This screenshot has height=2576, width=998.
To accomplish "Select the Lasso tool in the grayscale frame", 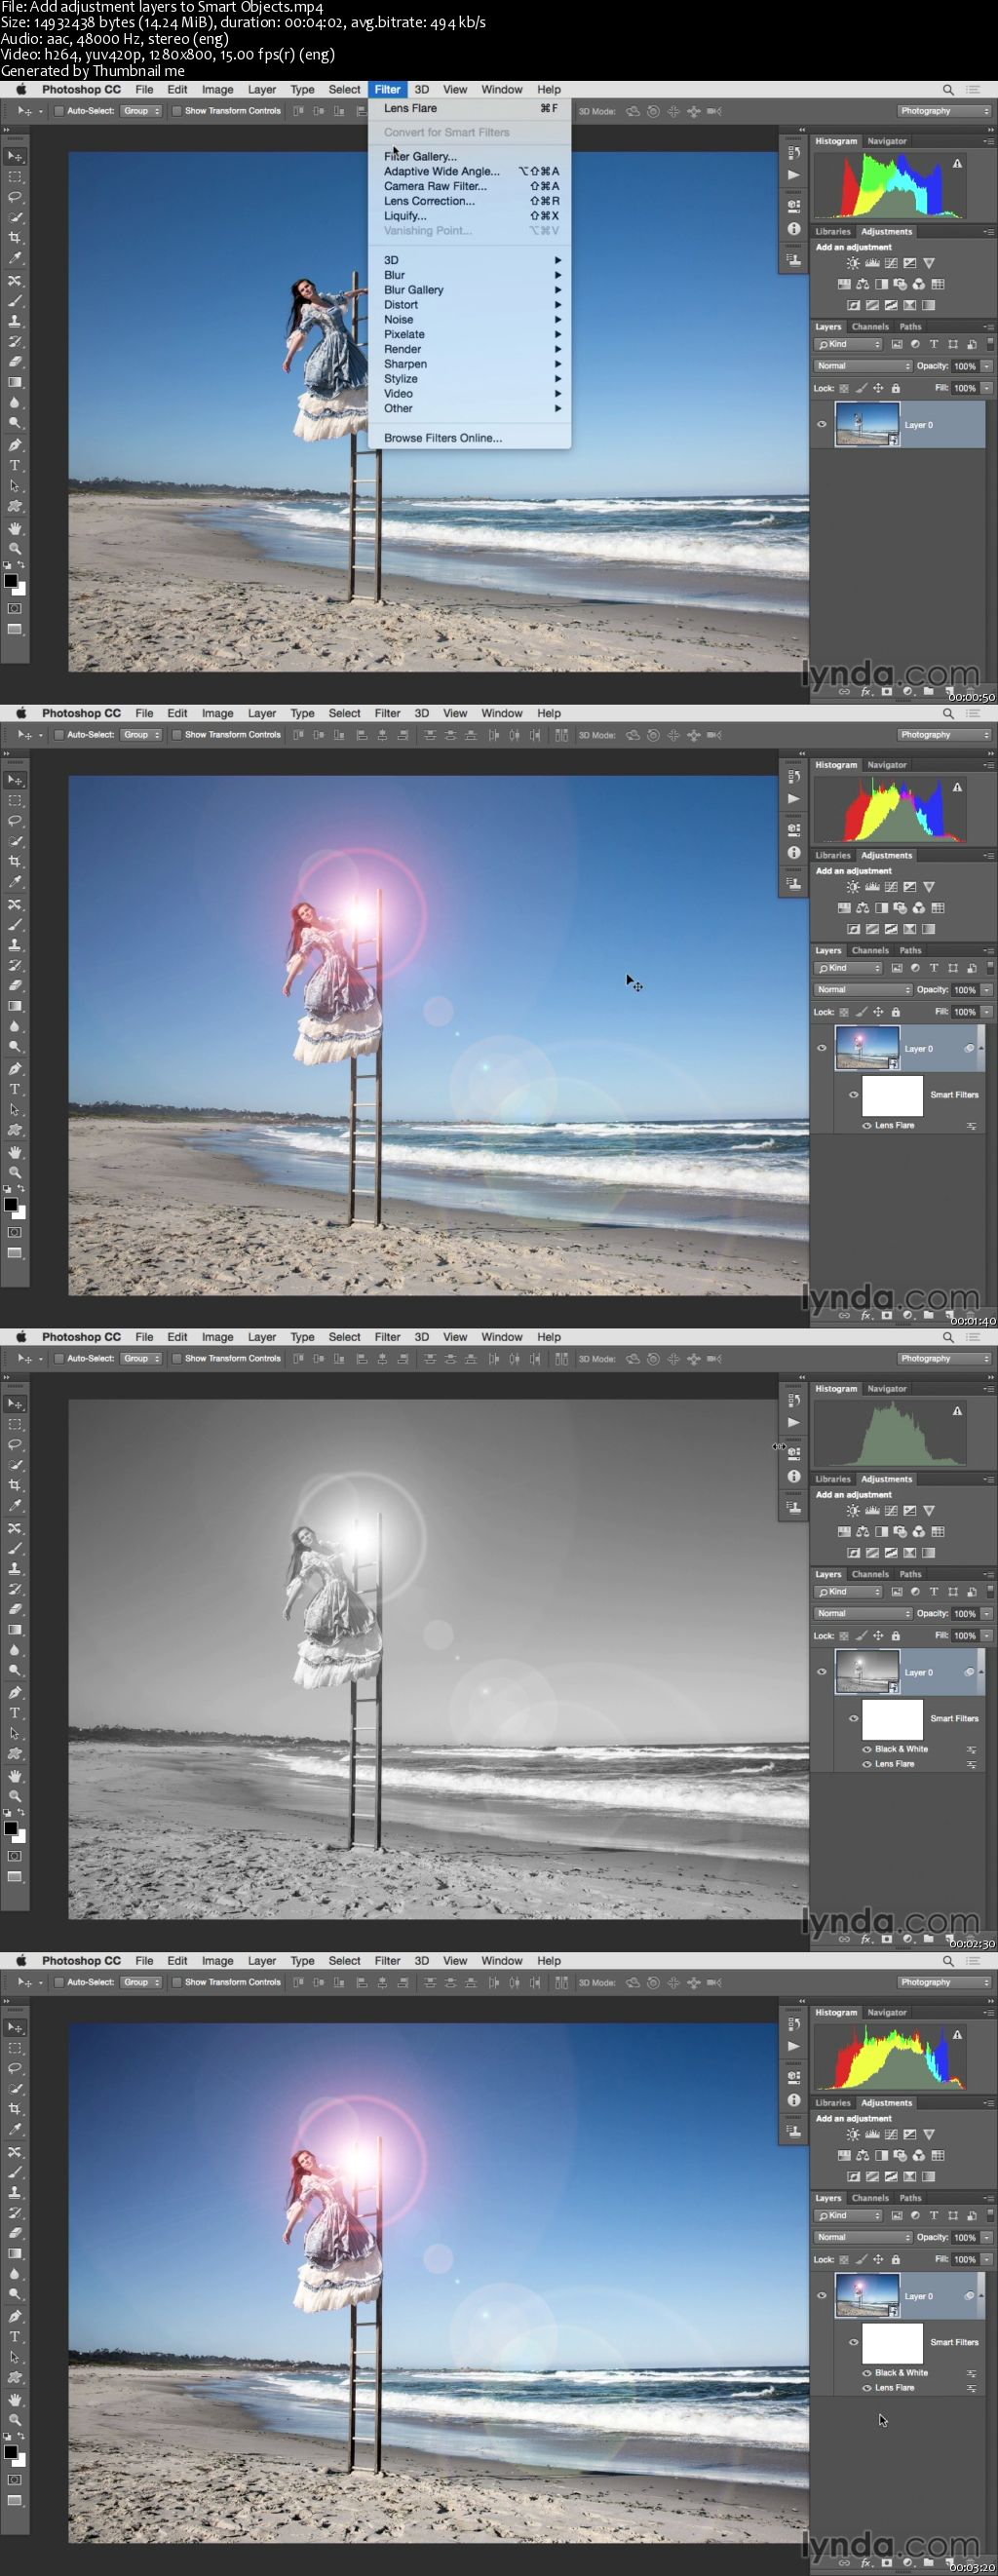I will pyautogui.click(x=15, y=1444).
